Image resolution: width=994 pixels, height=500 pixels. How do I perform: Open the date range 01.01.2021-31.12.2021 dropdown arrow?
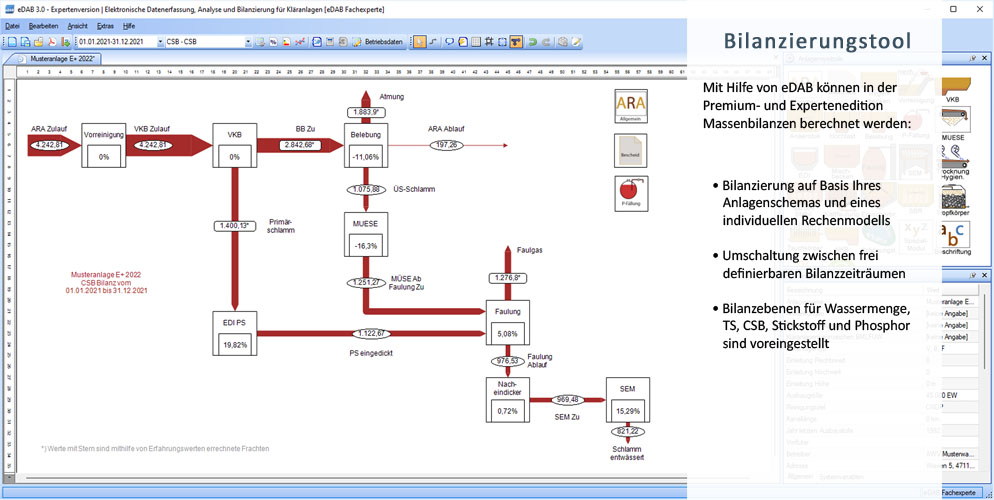pos(160,42)
